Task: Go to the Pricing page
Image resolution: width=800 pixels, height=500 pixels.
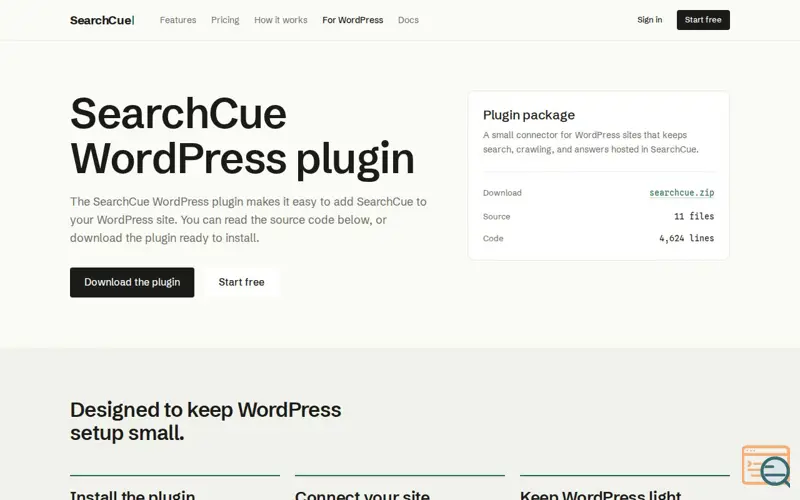Action: 225,20
